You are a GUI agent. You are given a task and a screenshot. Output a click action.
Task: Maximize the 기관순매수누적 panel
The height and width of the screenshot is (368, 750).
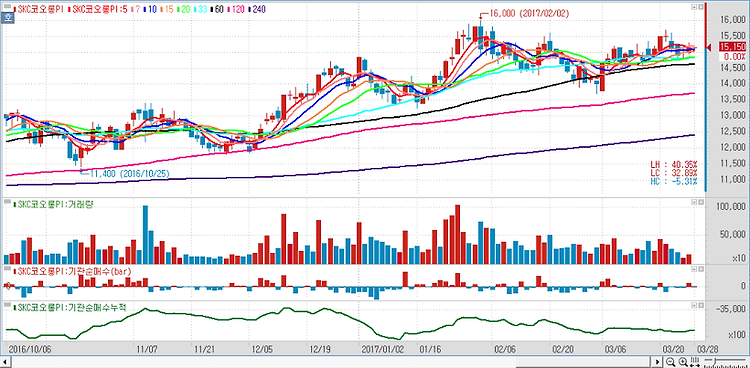click(701, 305)
